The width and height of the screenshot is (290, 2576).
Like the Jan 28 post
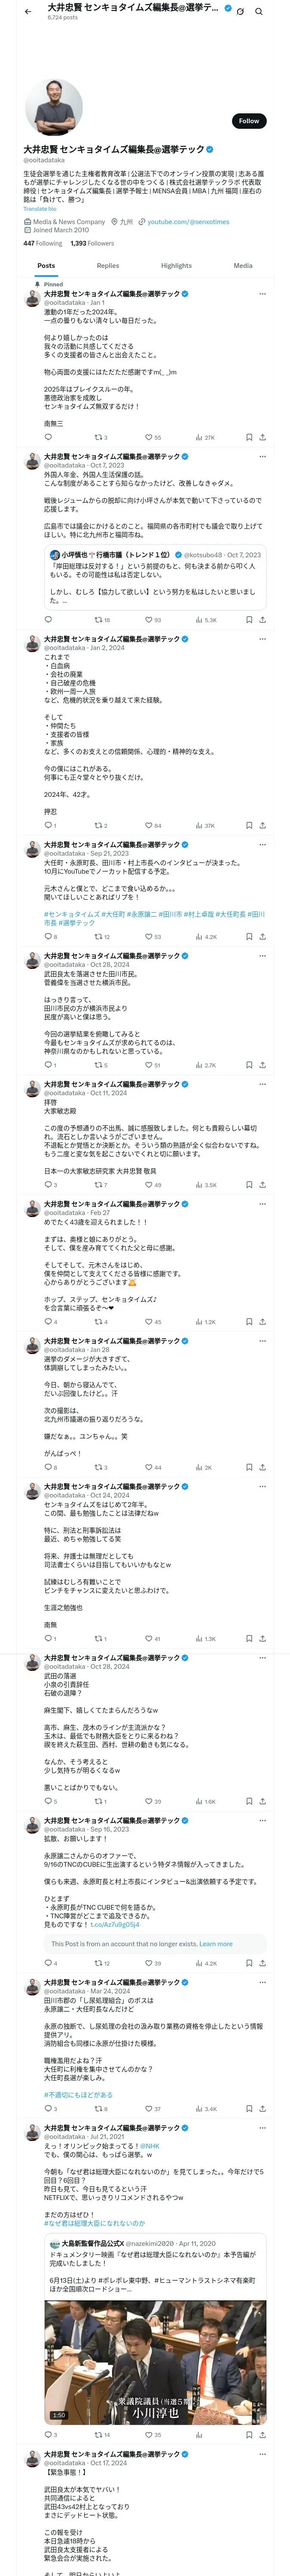(x=148, y=1467)
